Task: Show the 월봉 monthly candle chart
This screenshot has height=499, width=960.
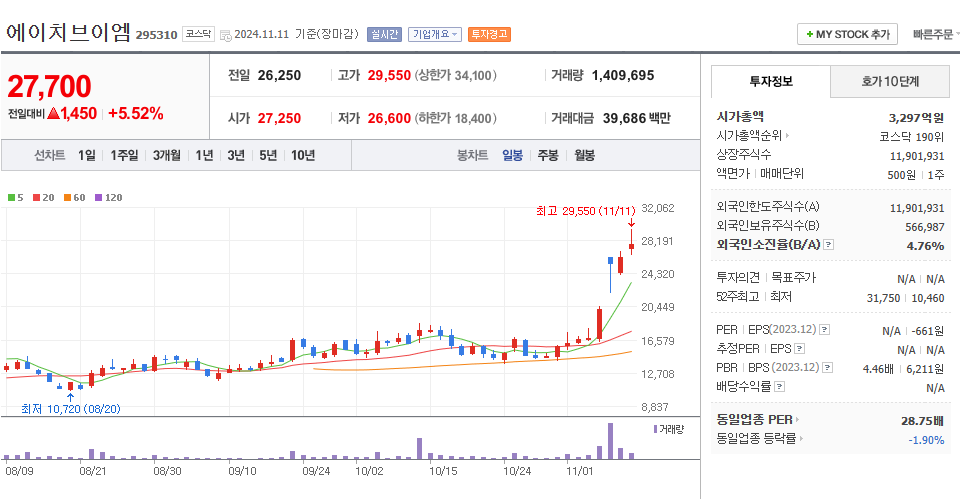Action: pyautogui.click(x=585, y=156)
